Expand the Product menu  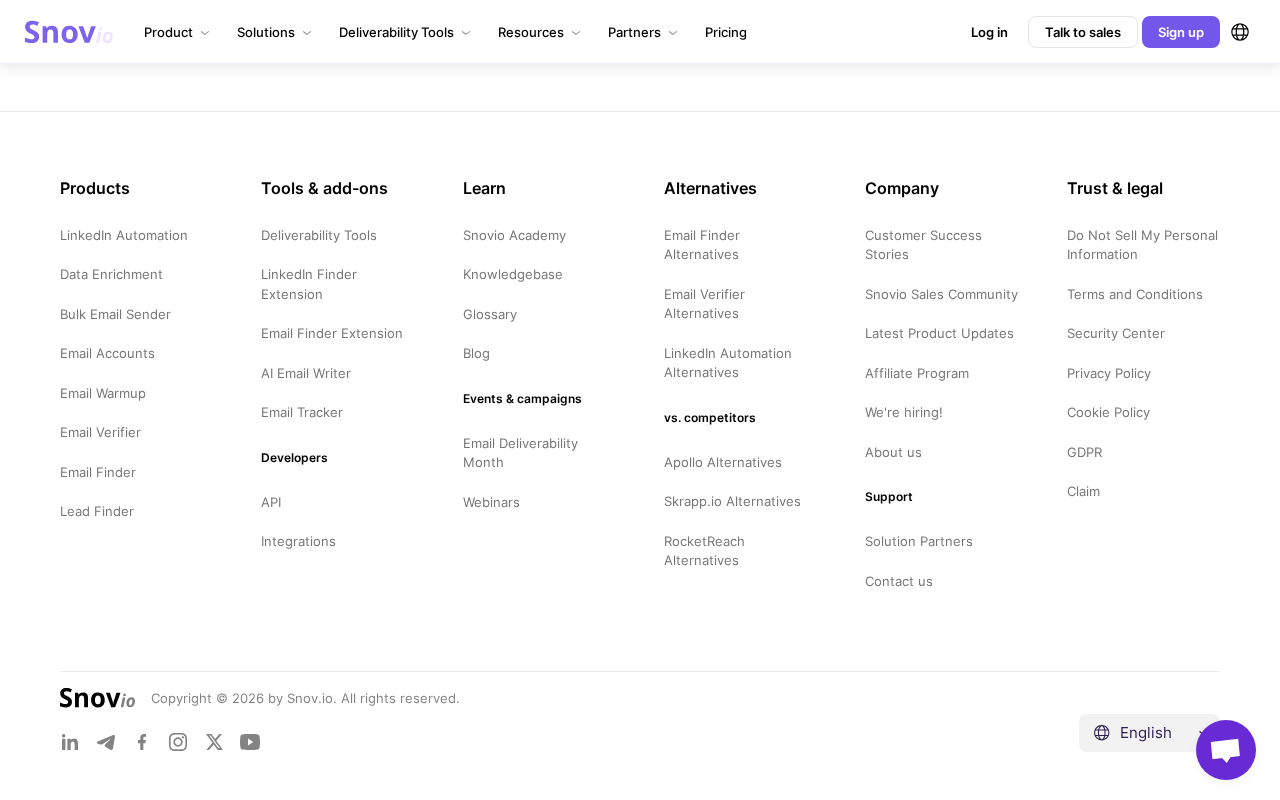coord(177,32)
